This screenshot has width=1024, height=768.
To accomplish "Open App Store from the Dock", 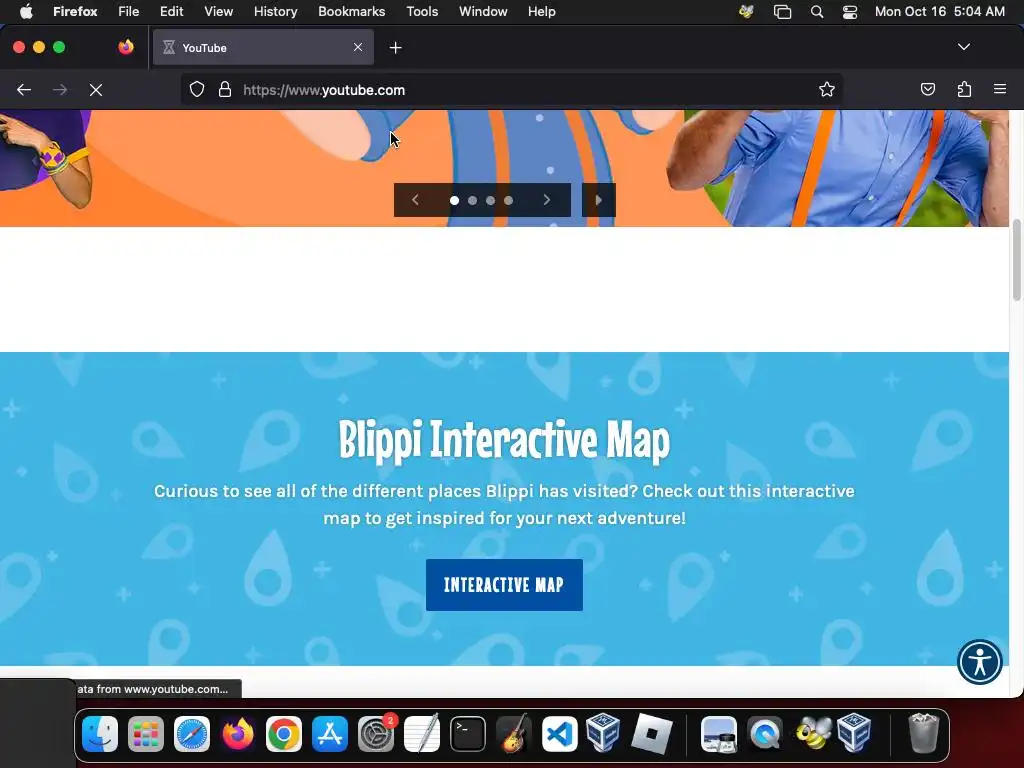I will [330, 734].
